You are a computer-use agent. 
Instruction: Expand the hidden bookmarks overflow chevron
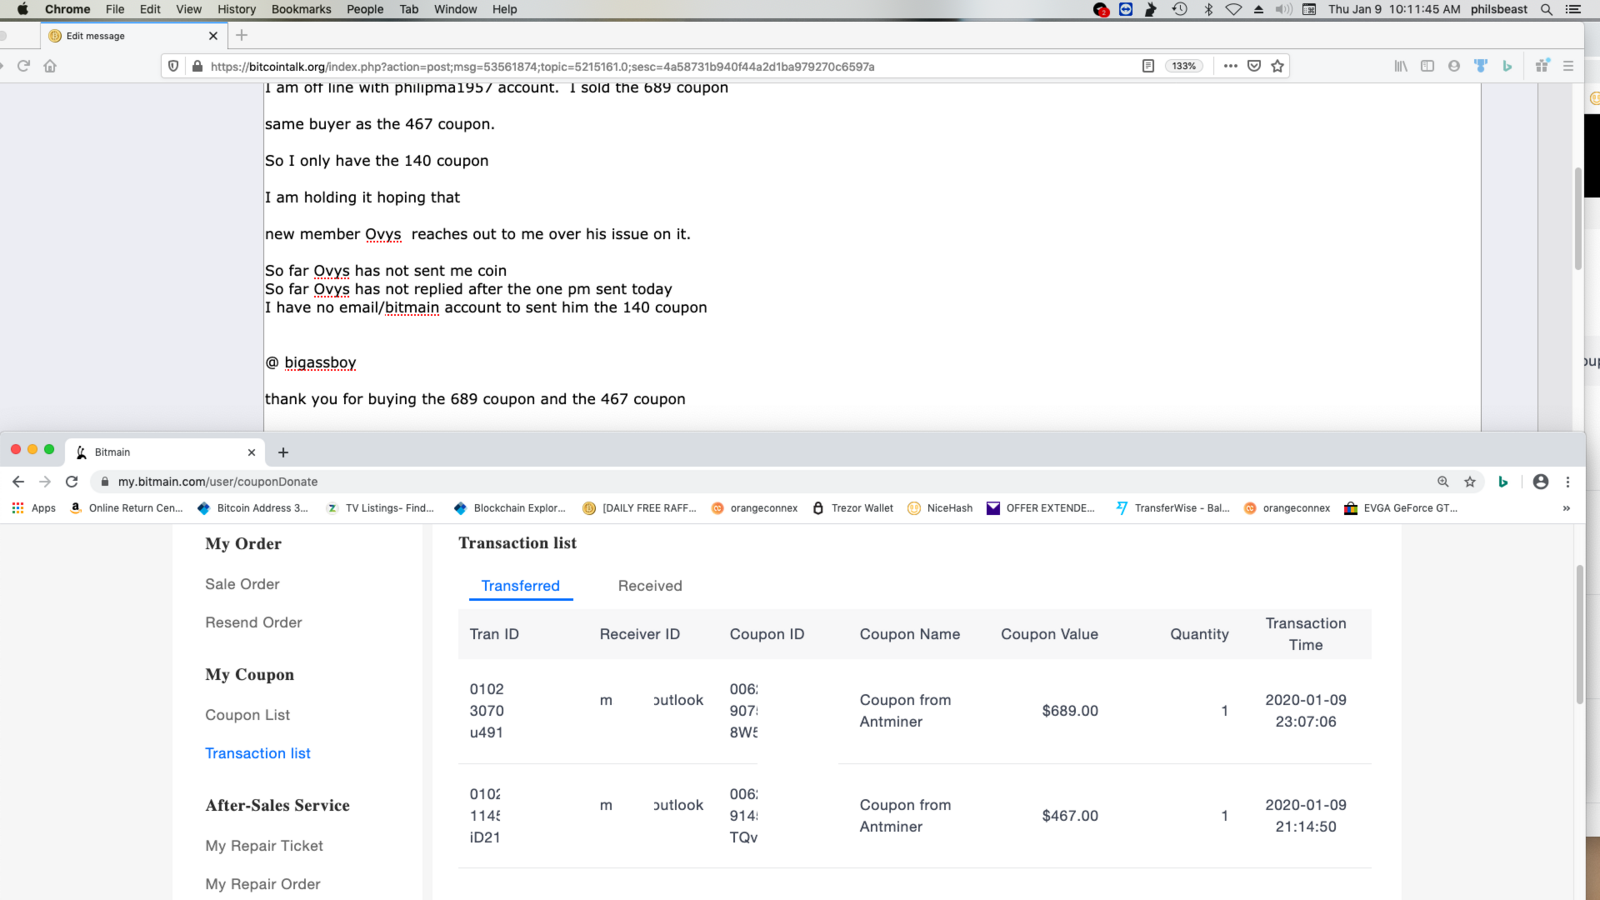1566,508
